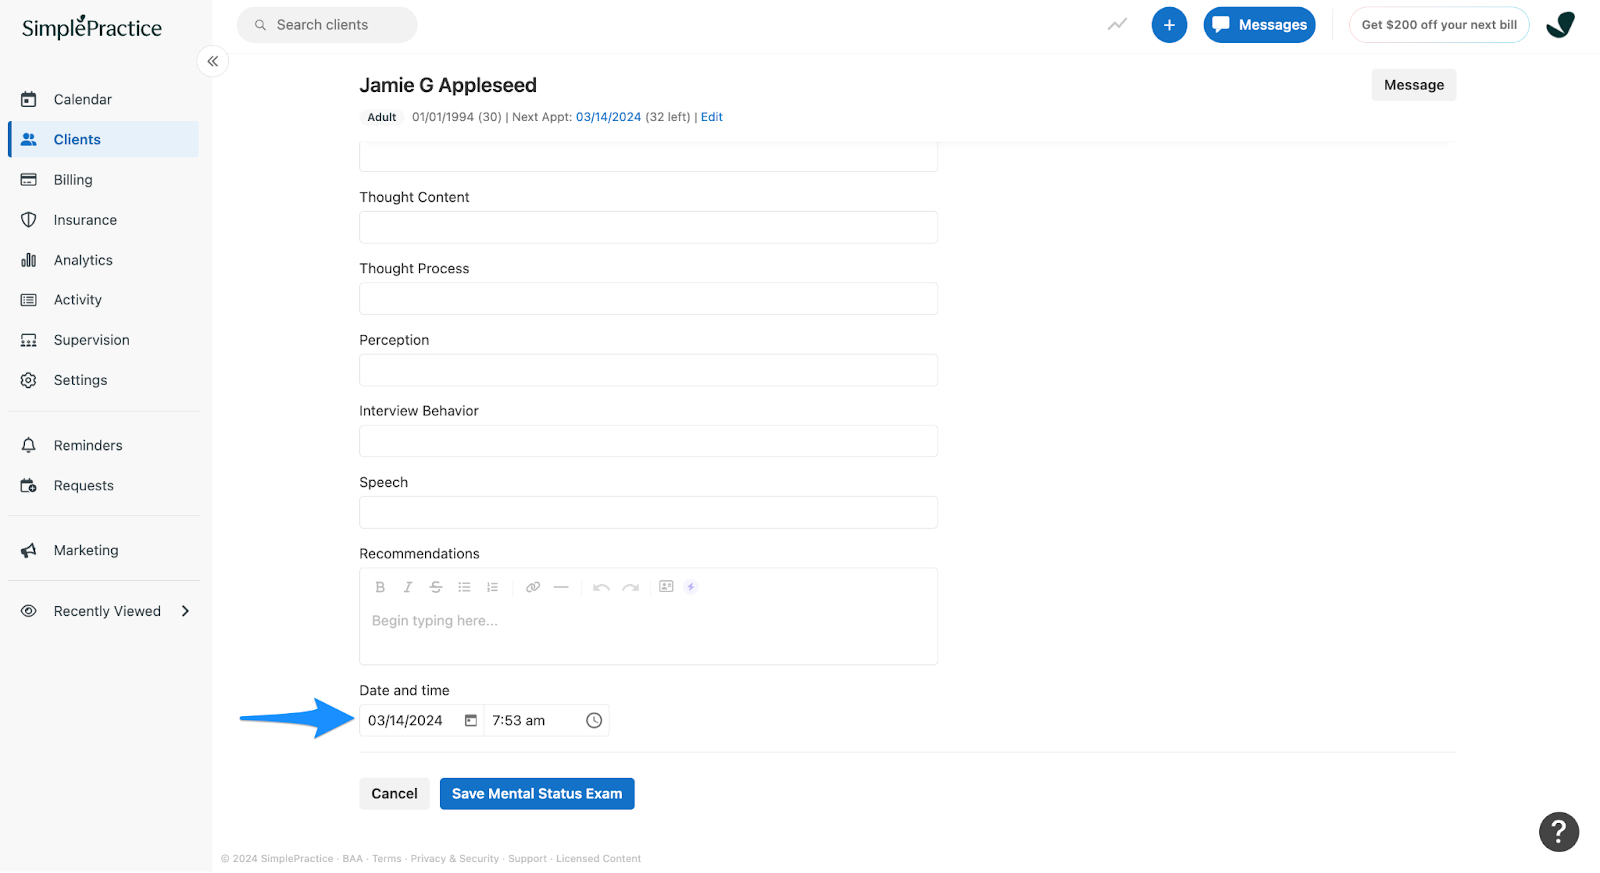Click the Calendar icon in the sidebar
This screenshot has height=873, width=1600.
click(29, 99)
